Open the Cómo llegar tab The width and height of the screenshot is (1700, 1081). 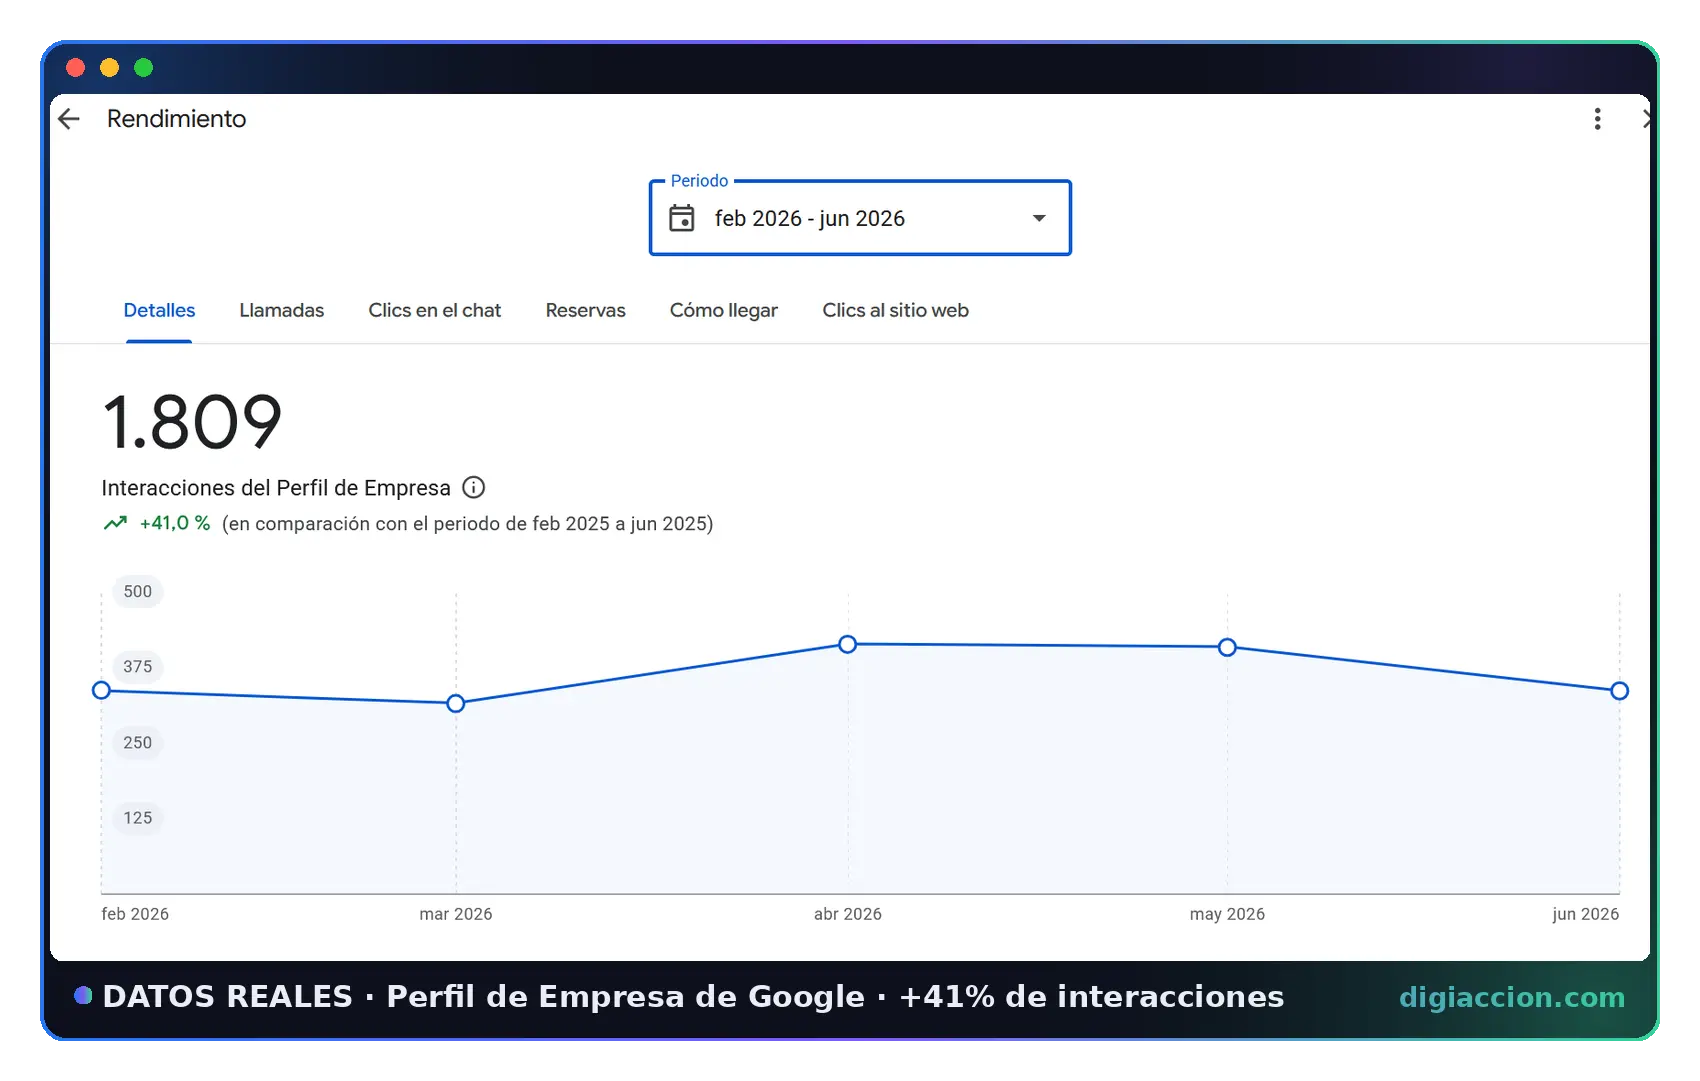coord(724,310)
